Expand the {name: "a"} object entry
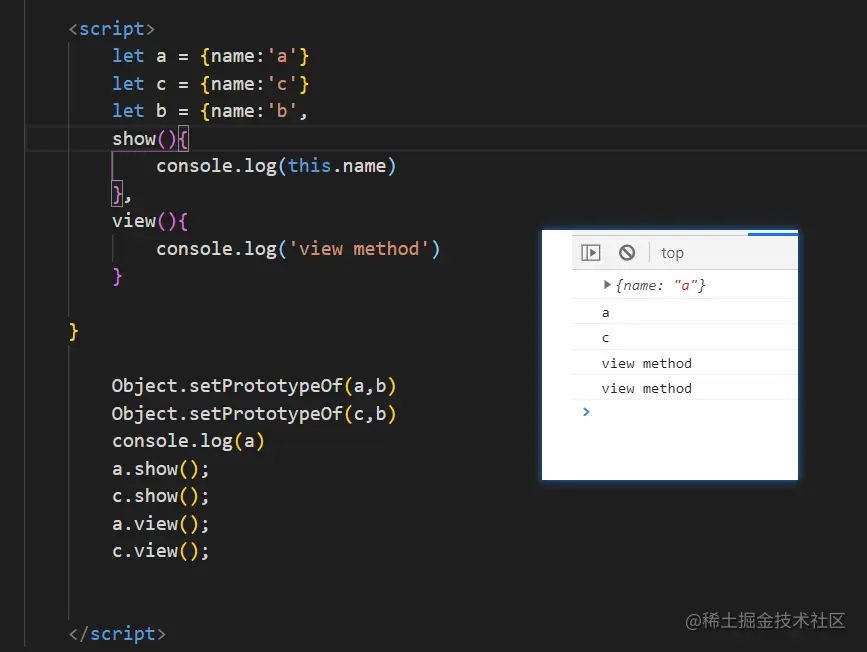Image resolution: width=867 pixels, height=652 pixels. click(607, 285)
